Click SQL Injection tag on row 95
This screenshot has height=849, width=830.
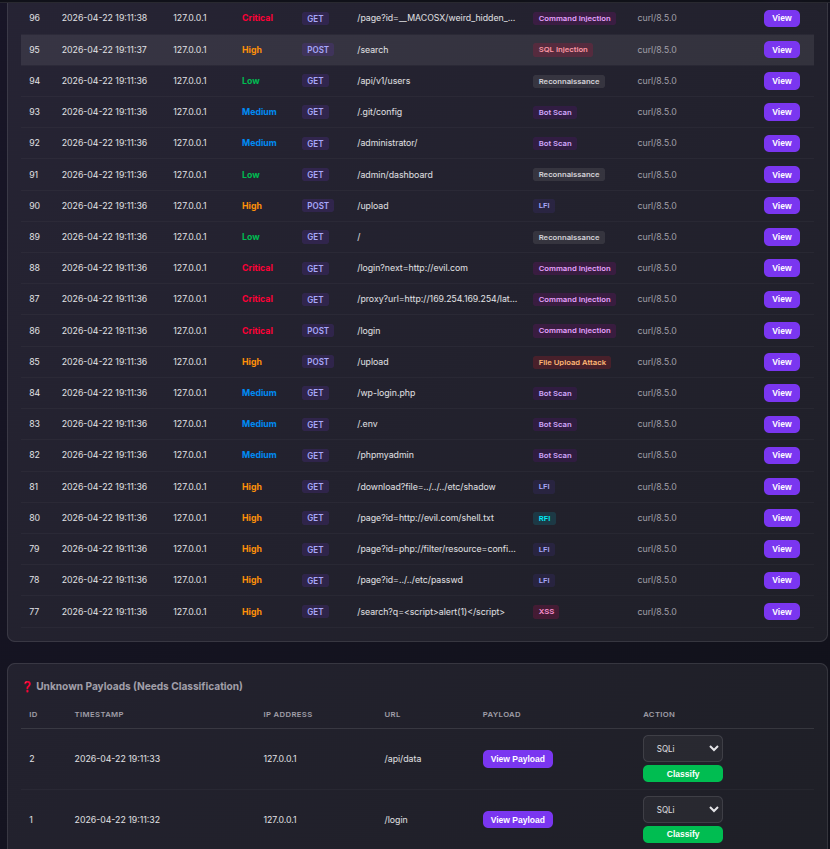coord(563,50)
